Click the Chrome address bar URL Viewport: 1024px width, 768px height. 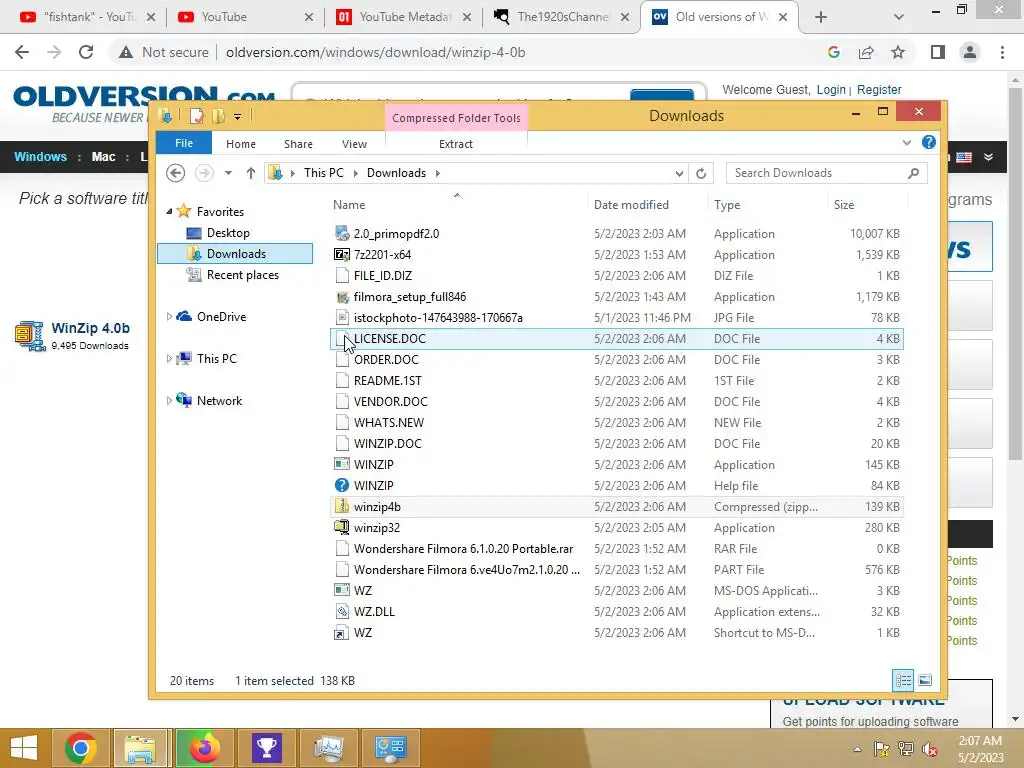[x=376, y=52]
